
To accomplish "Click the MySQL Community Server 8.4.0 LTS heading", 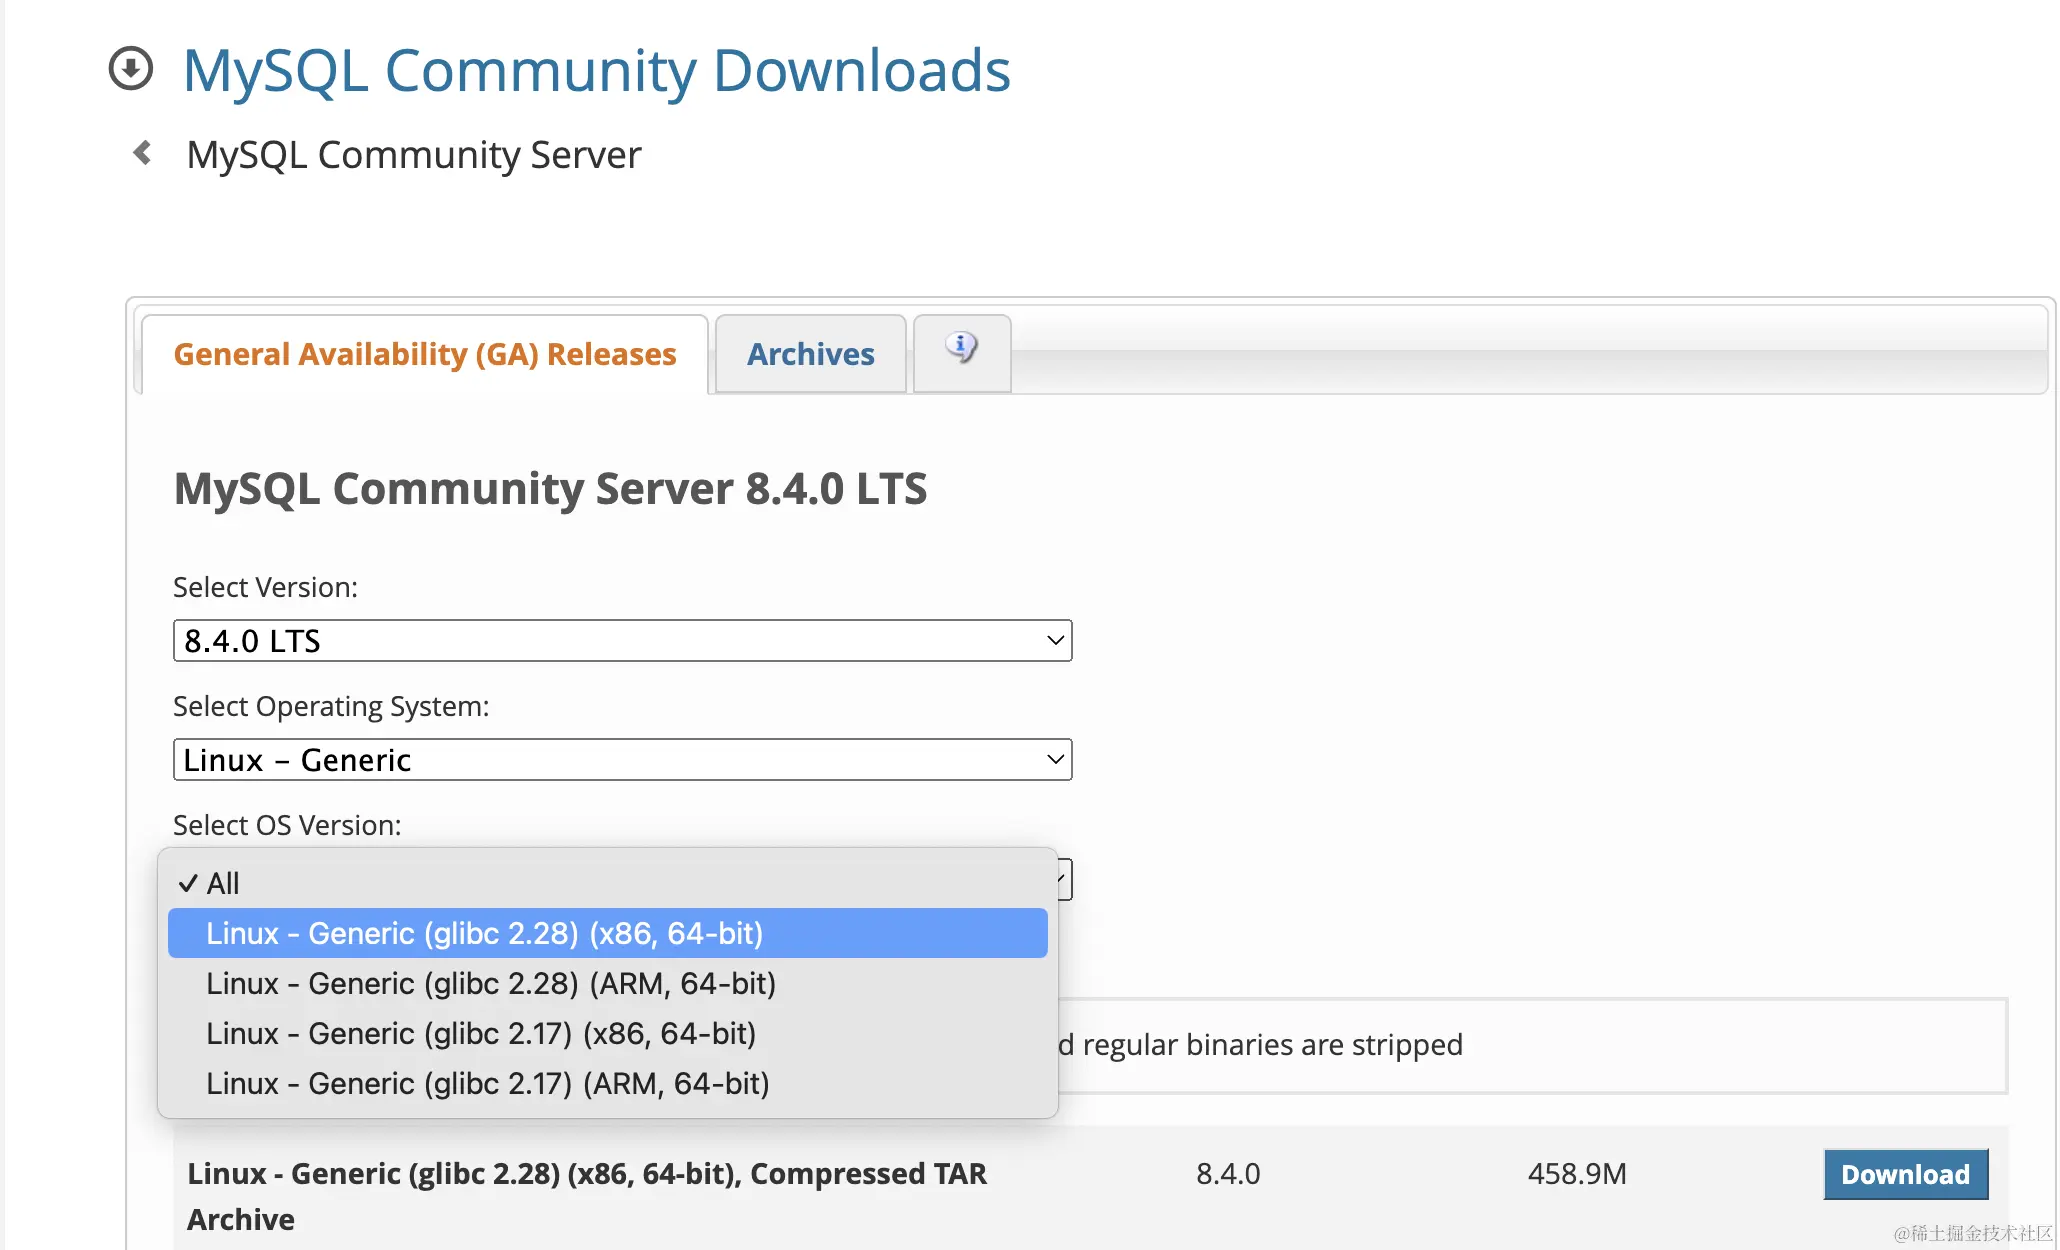I will pos(550,489).
